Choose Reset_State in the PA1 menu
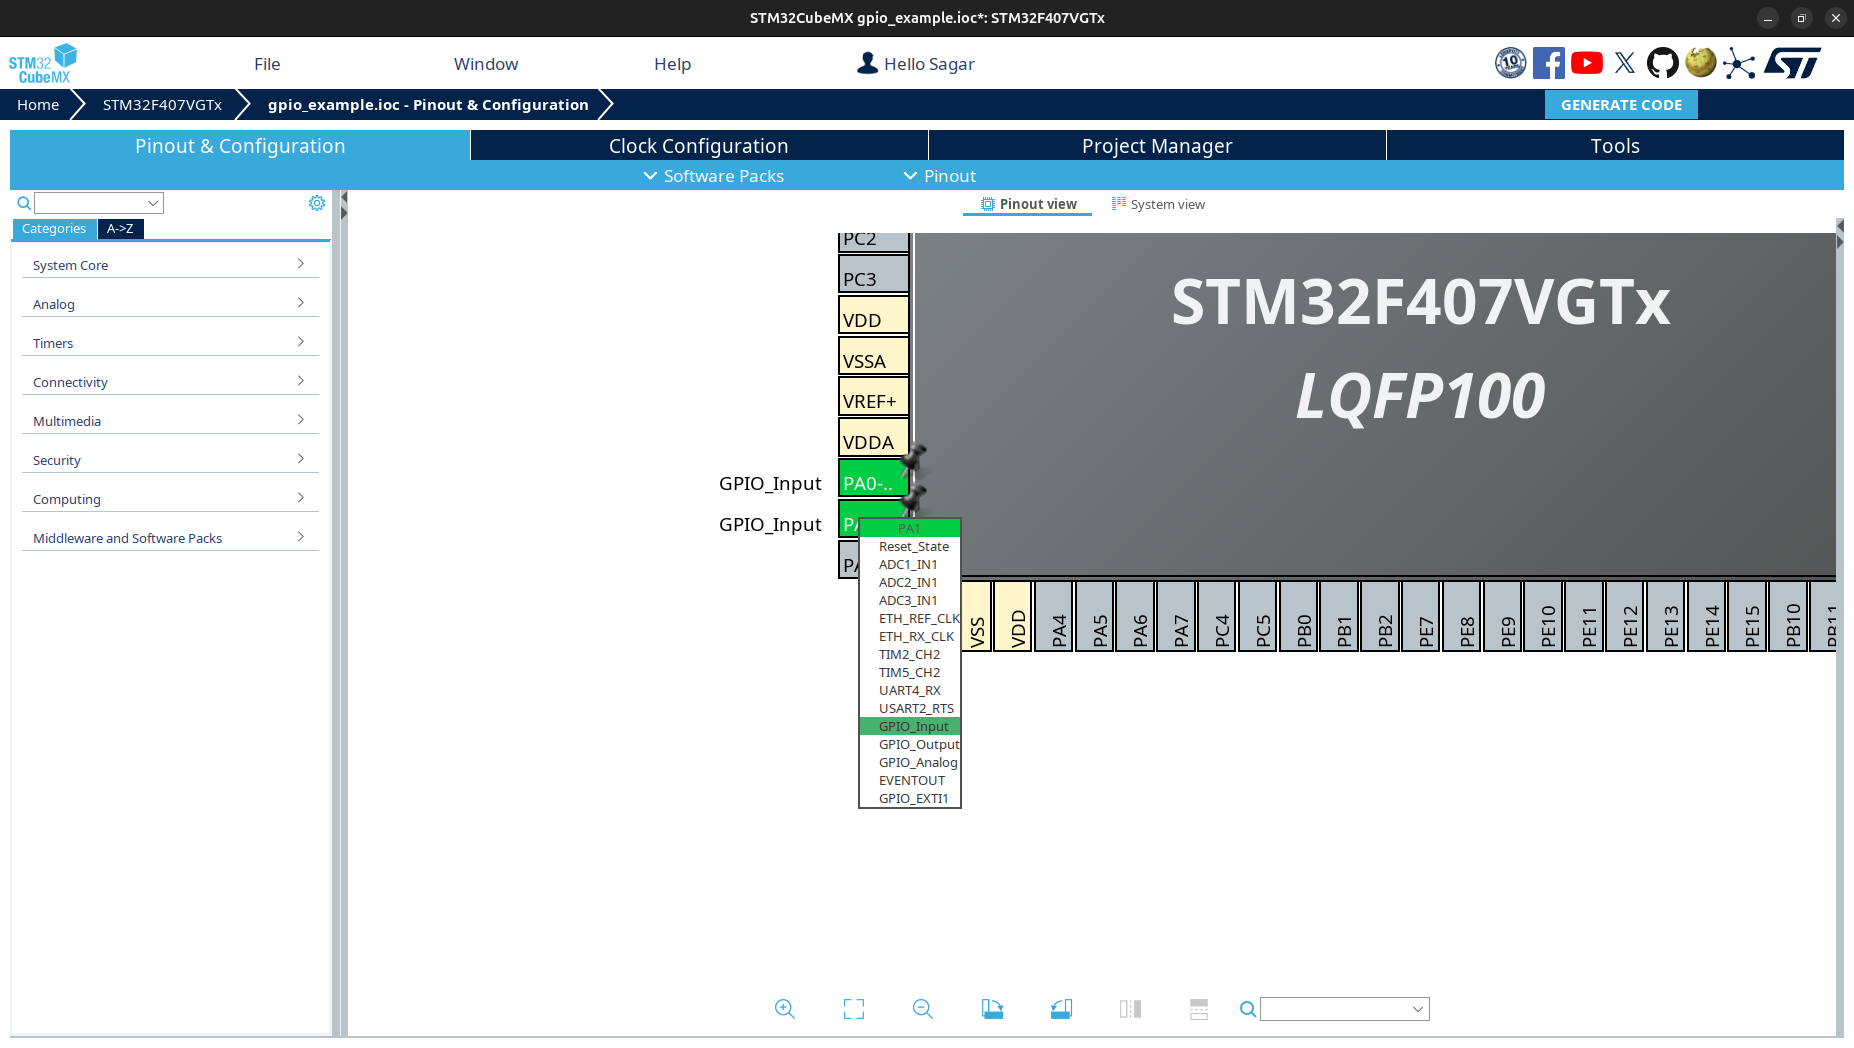1854x1048 pixels. coord(910,547)
